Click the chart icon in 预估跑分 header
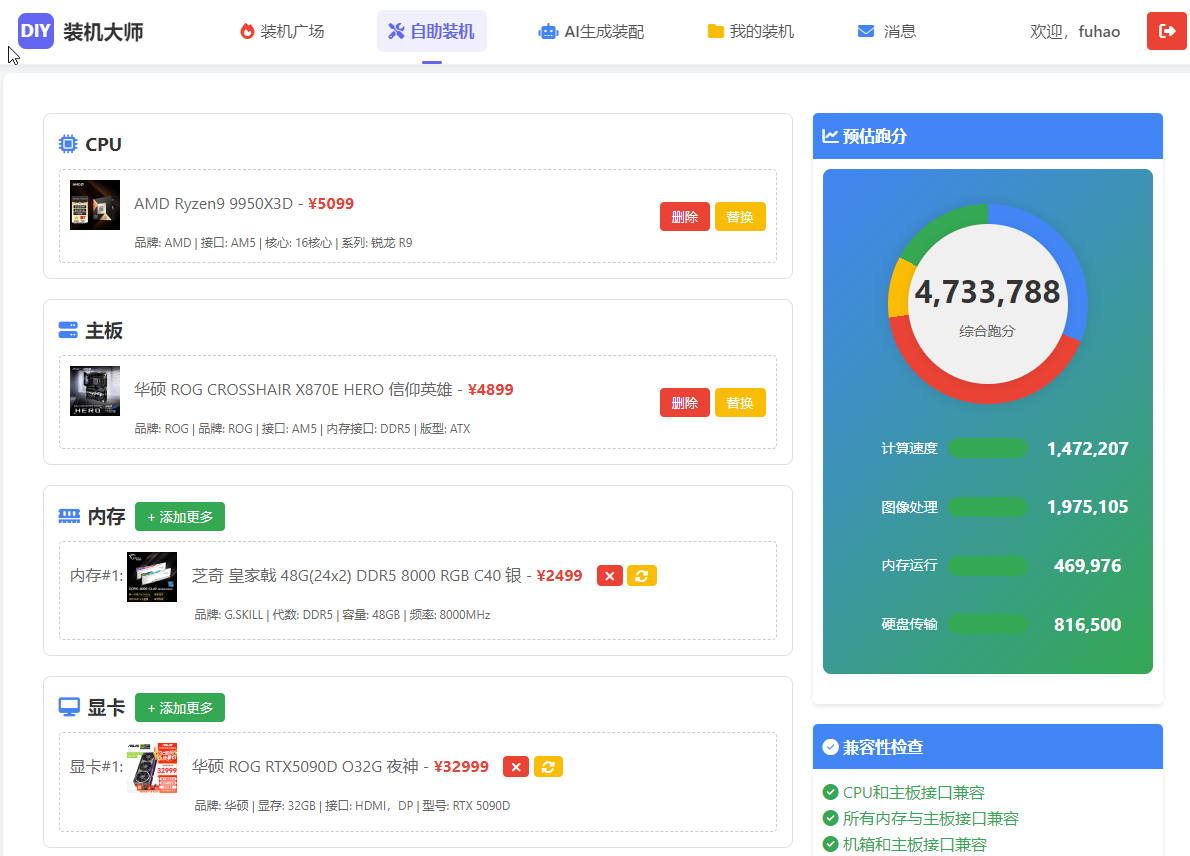This screenshot has width=1190, height=856. tap(830, 136)
